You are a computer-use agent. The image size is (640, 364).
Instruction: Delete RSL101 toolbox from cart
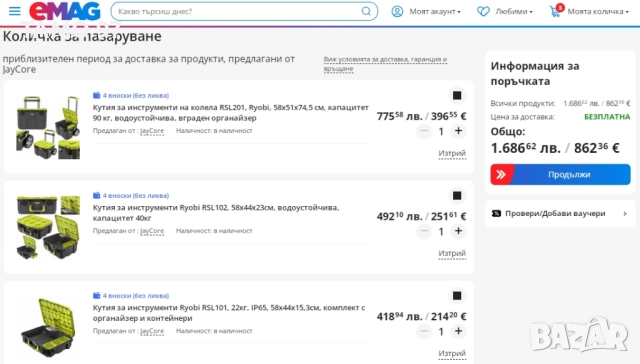[452, 353]
